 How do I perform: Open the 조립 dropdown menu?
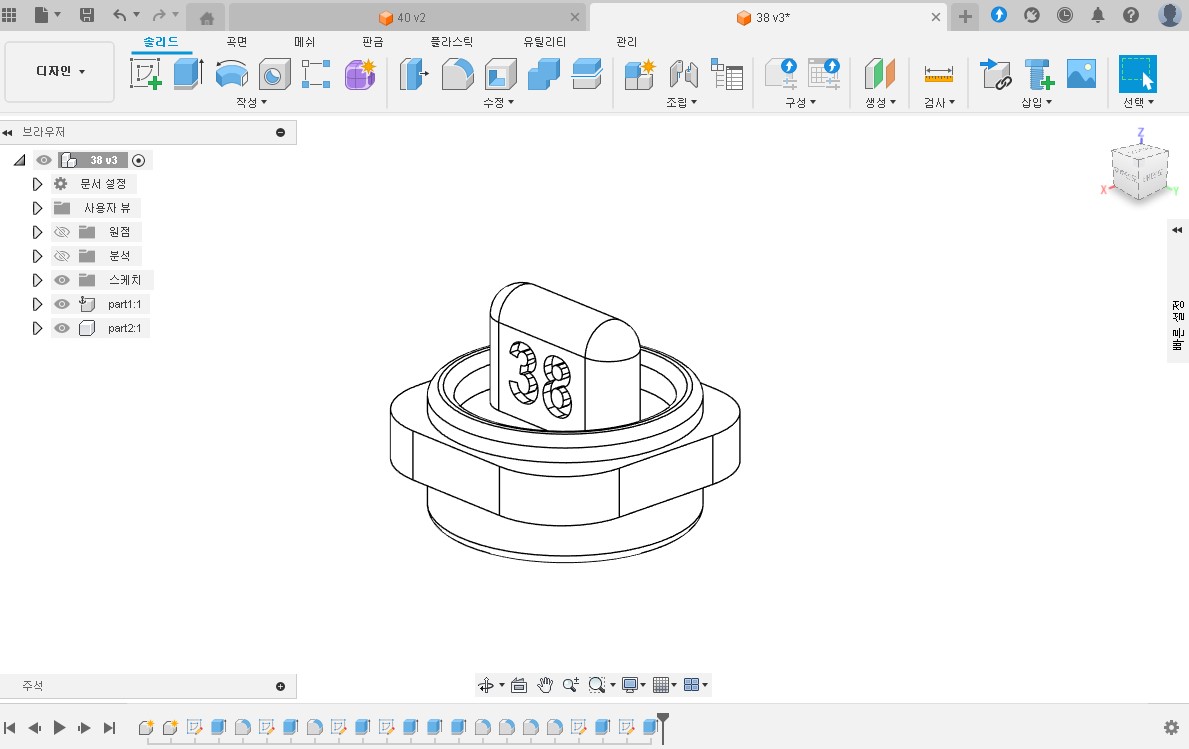[681, 102]
